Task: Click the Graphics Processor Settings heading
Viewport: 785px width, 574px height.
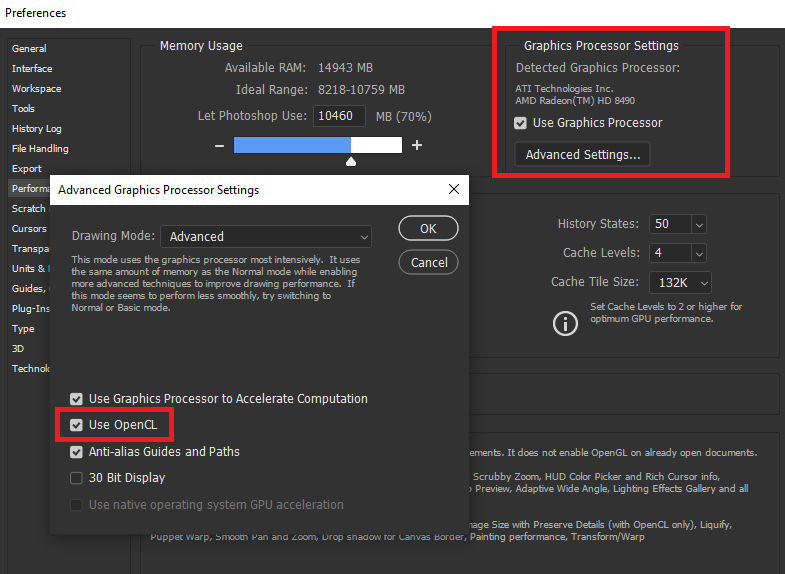Action: point(601,46)
